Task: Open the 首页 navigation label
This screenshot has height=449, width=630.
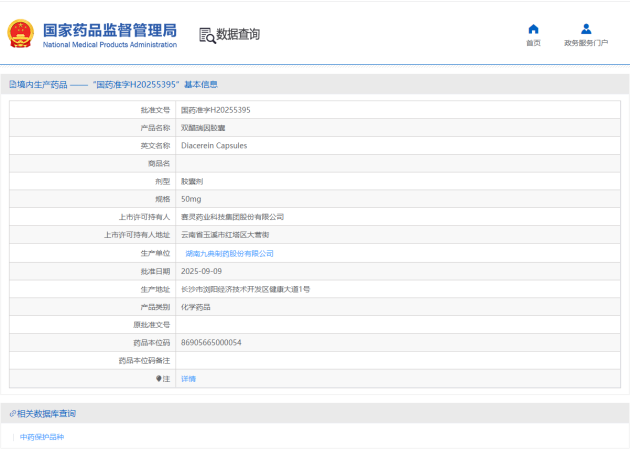Action: 533,43
